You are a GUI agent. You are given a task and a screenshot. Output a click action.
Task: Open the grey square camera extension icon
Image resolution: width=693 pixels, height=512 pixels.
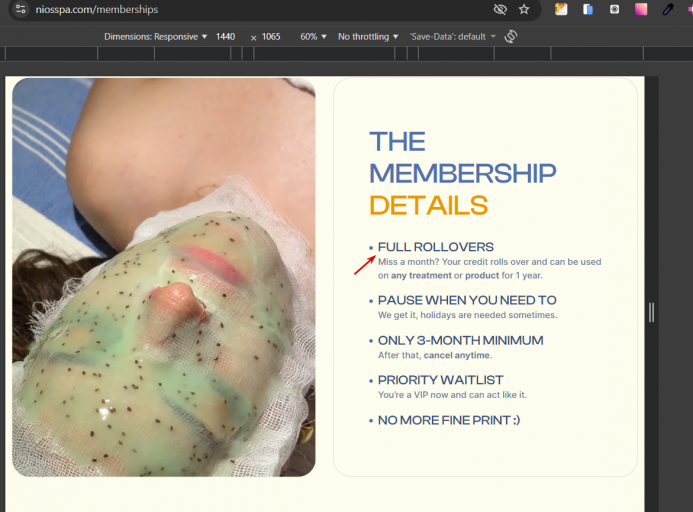click(614, 9)
